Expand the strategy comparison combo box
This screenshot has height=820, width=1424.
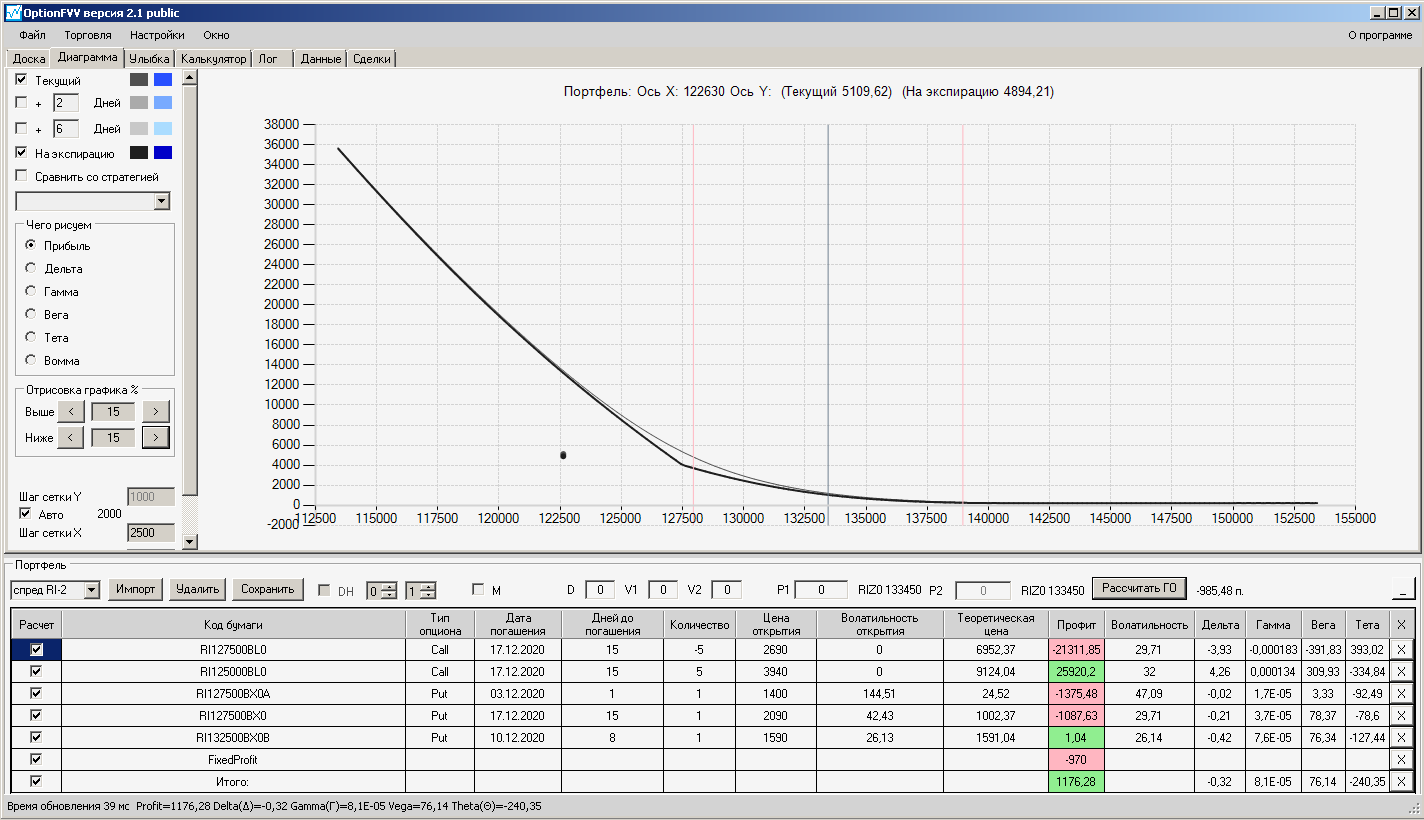point(162,202)
